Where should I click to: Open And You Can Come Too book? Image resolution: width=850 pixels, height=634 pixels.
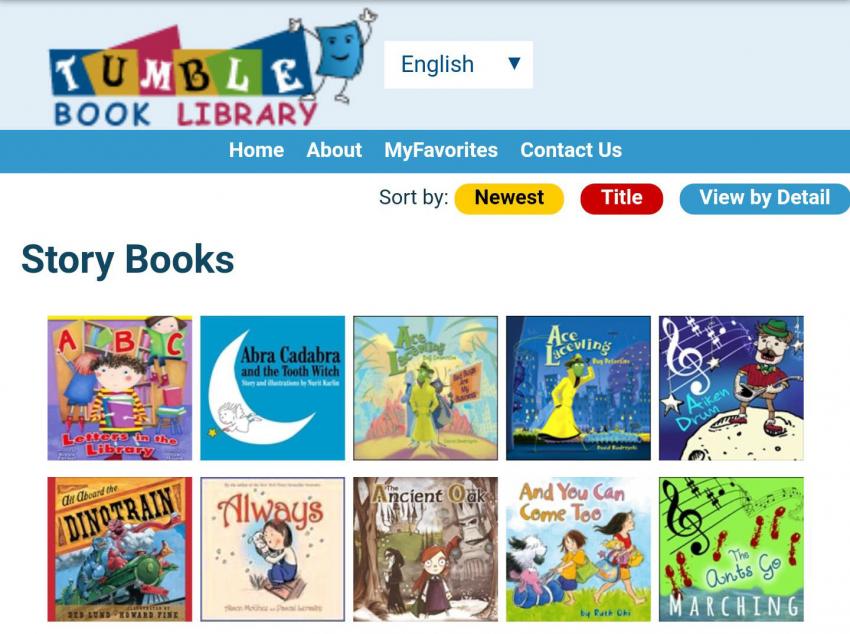click(578, 549)
